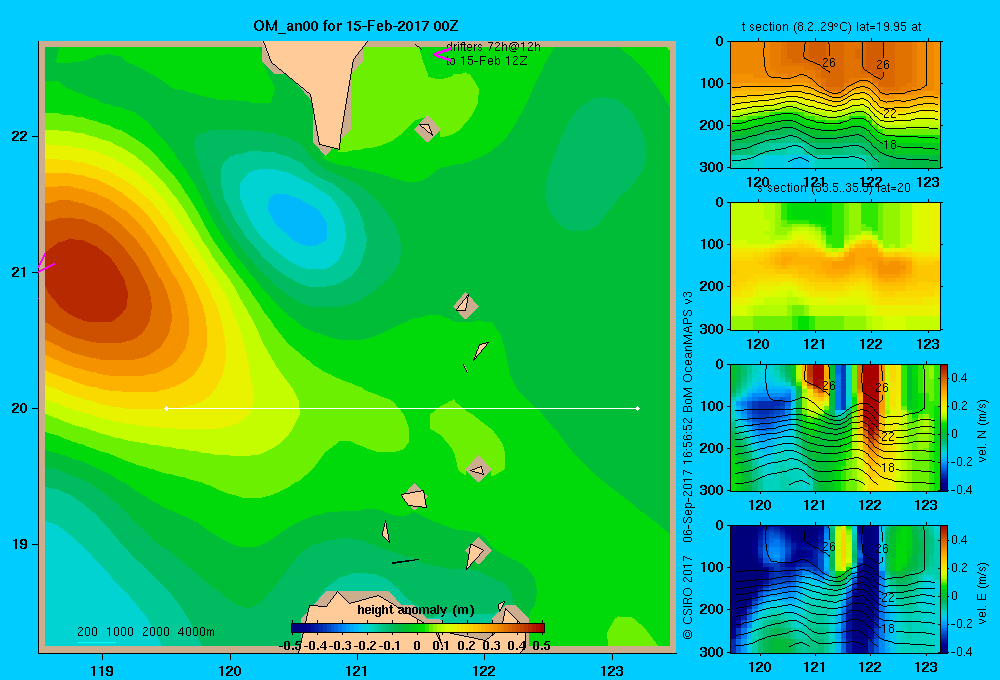1000x680 pixels.
Task: Click the dark red high anomaly core on the map
Action: (86, 281)
